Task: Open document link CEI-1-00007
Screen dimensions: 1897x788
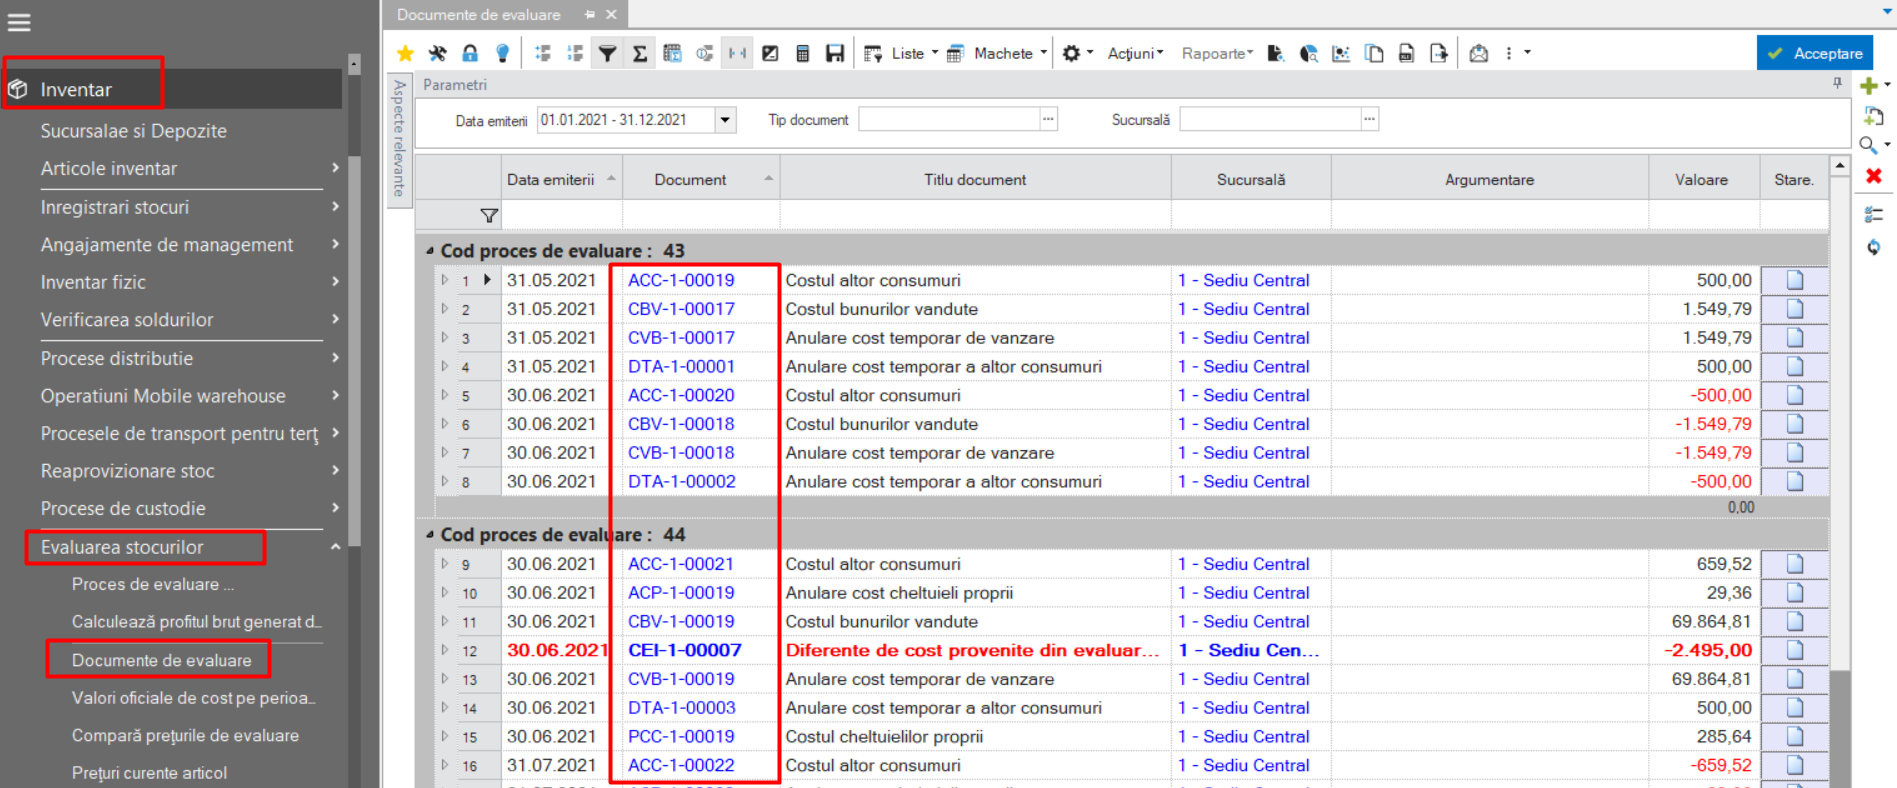Action: click(685, 650)
